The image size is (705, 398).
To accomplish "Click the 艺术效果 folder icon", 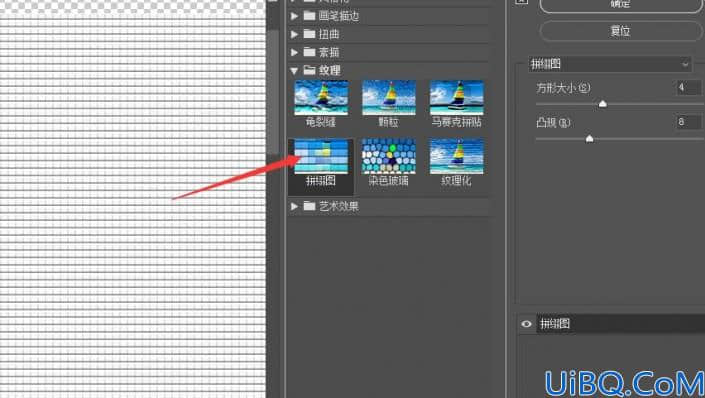I will (309, 206).
